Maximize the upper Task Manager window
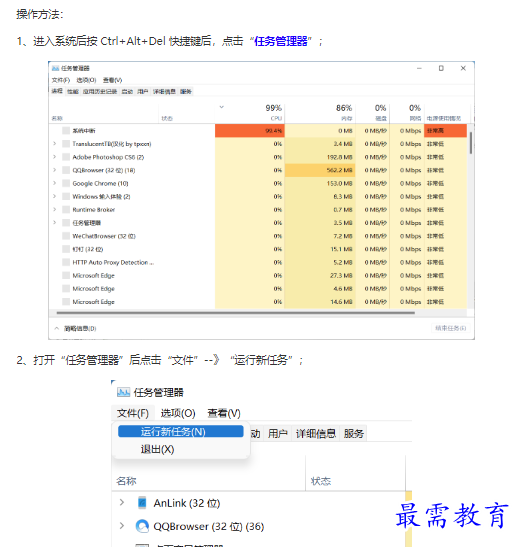 tap(441, 68)
